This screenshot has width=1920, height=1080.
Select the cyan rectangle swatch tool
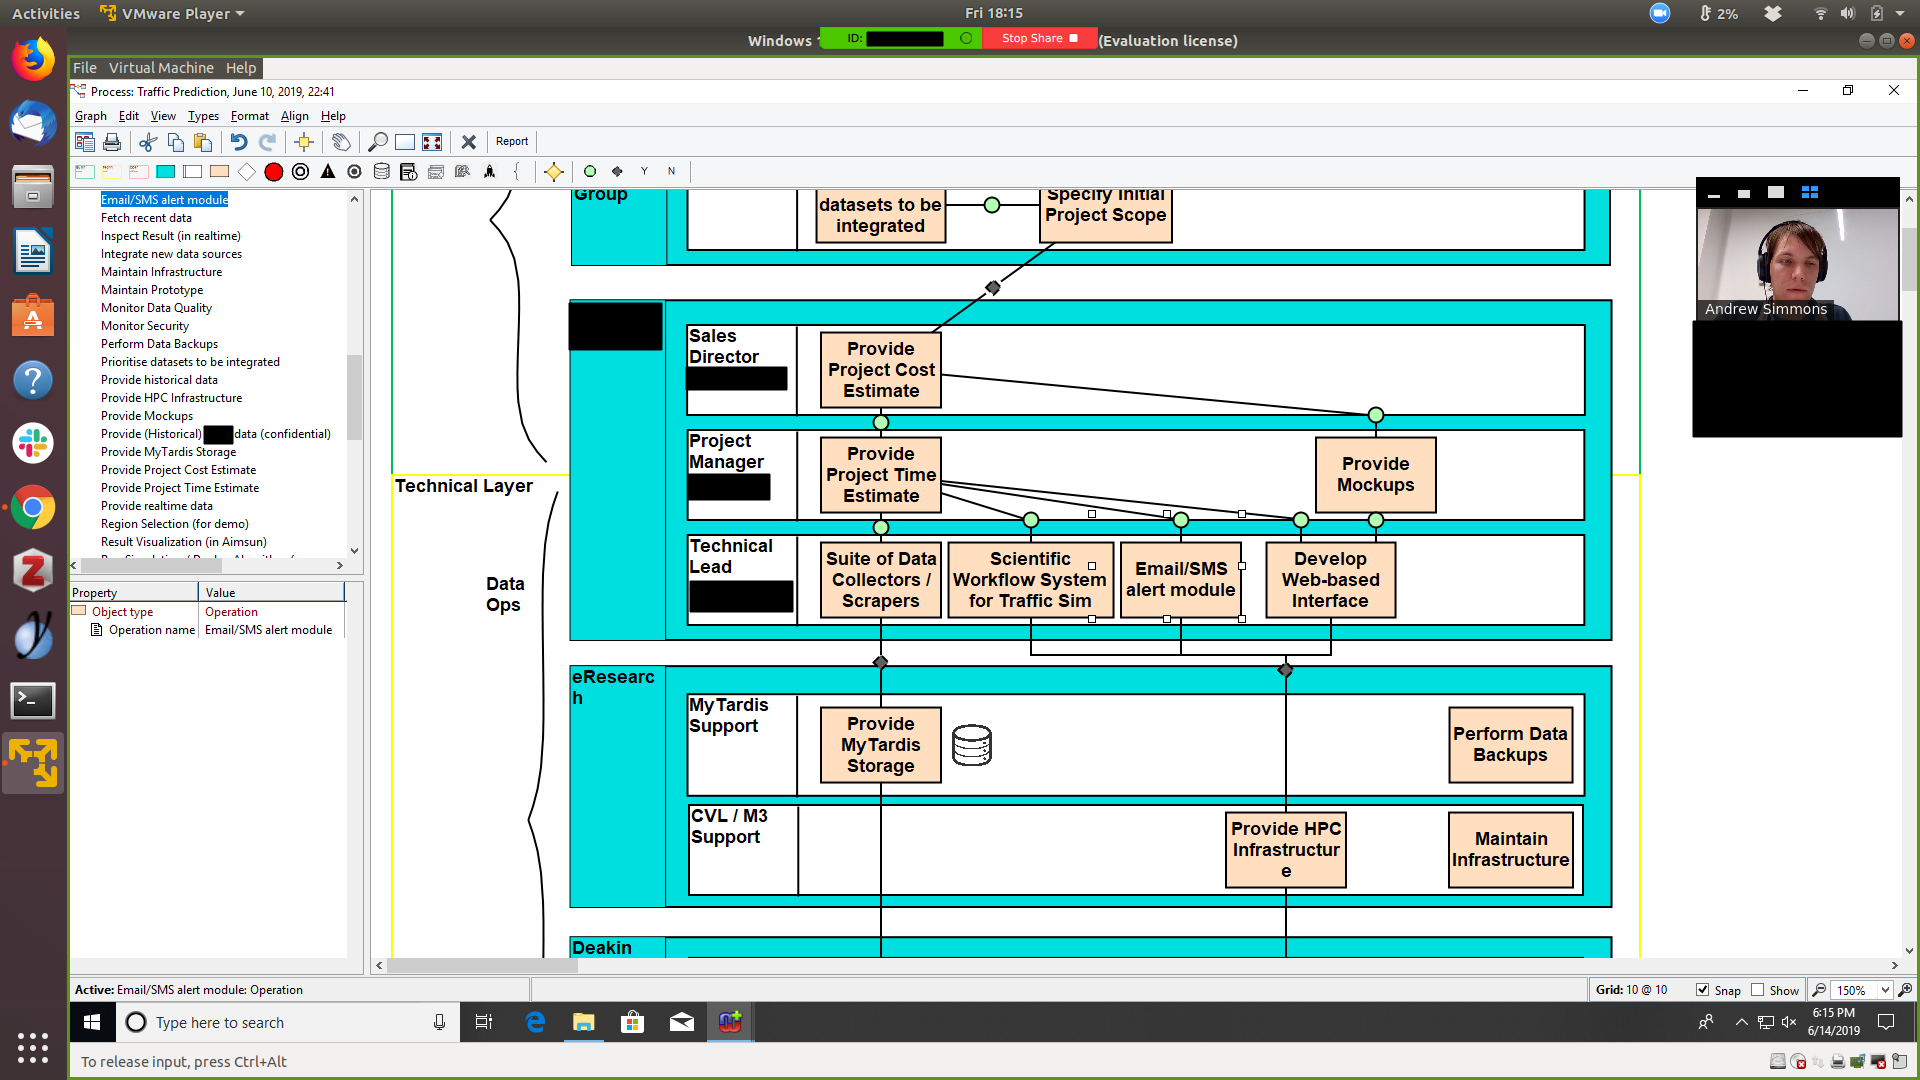(x=166, y=172)
